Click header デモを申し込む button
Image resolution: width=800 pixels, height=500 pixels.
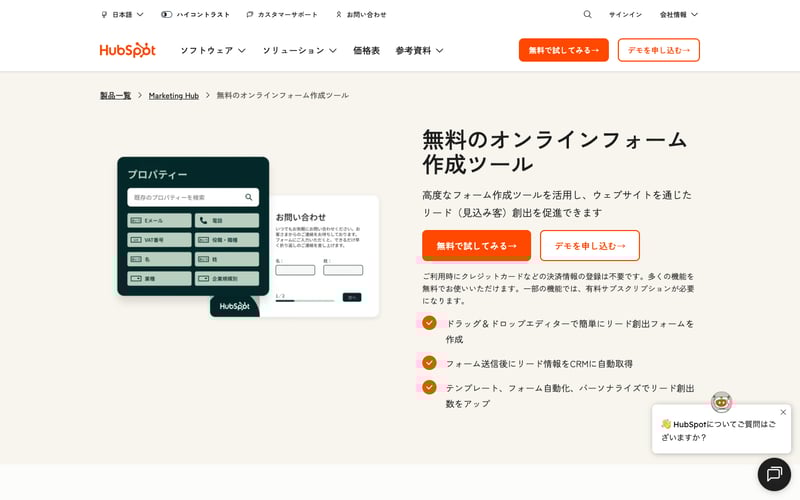[x=659, y=50]
